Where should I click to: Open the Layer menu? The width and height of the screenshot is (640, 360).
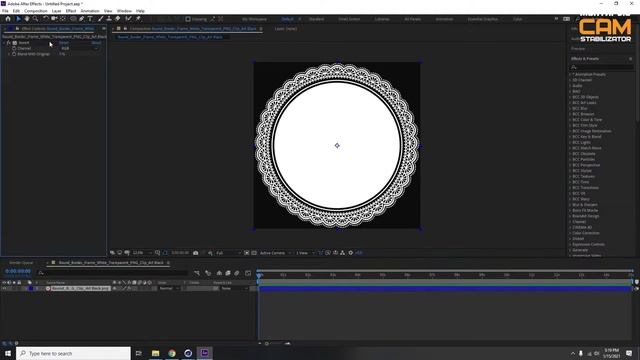point(57,11)
